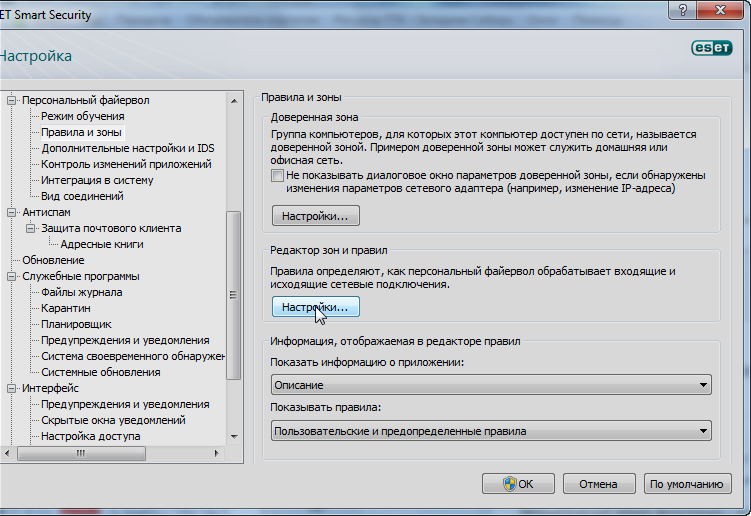Screen dimensions: 751x516
Task: Reset with По умолчанию button
Action: tap(687, 484)
